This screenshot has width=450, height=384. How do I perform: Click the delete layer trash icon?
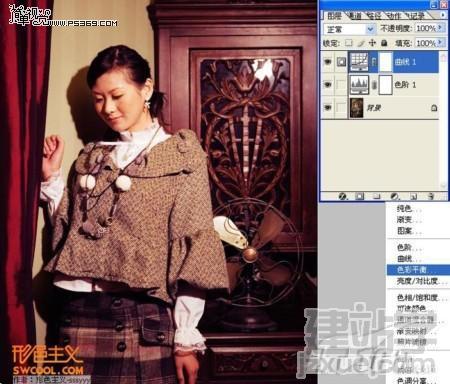pyautogui.click(x=431, y=196)
